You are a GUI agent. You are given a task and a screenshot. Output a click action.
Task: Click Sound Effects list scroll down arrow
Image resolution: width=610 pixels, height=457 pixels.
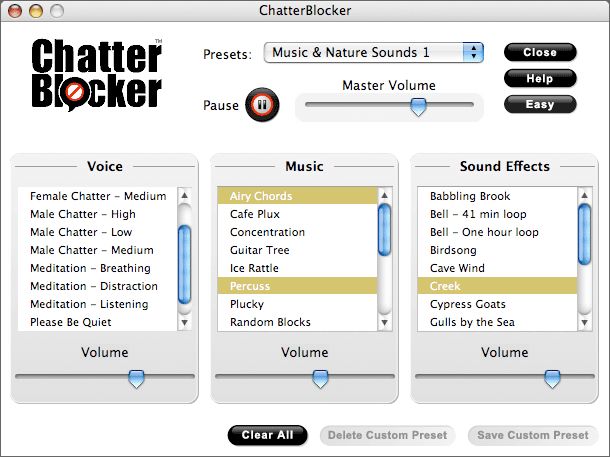584,322
